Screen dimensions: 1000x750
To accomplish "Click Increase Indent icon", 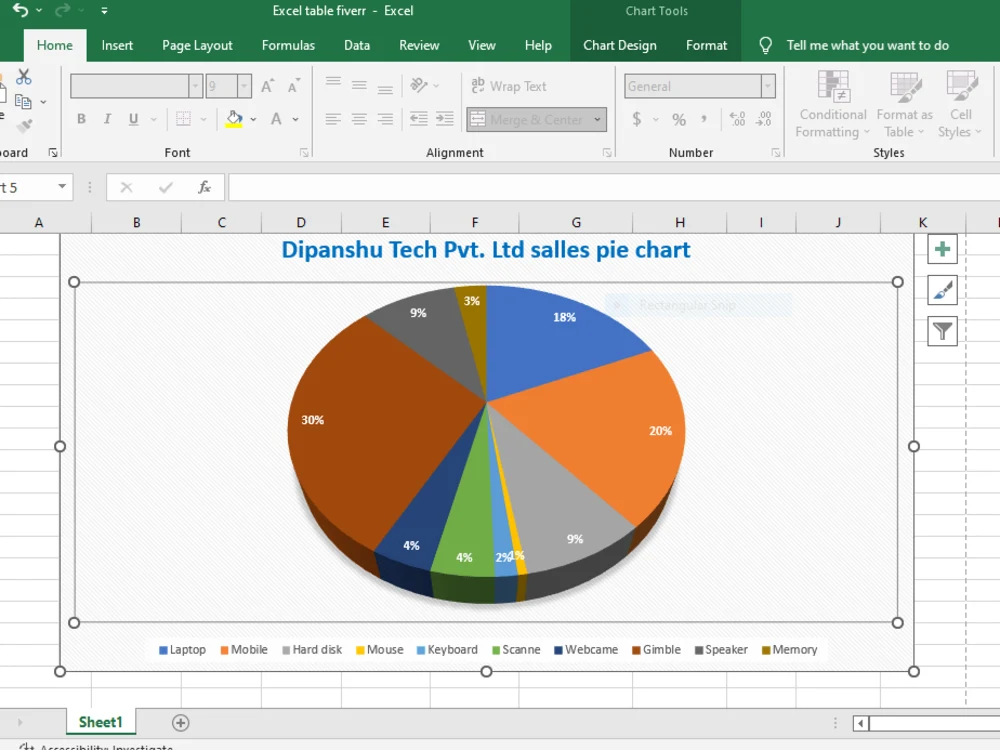I will coord(445,119).
